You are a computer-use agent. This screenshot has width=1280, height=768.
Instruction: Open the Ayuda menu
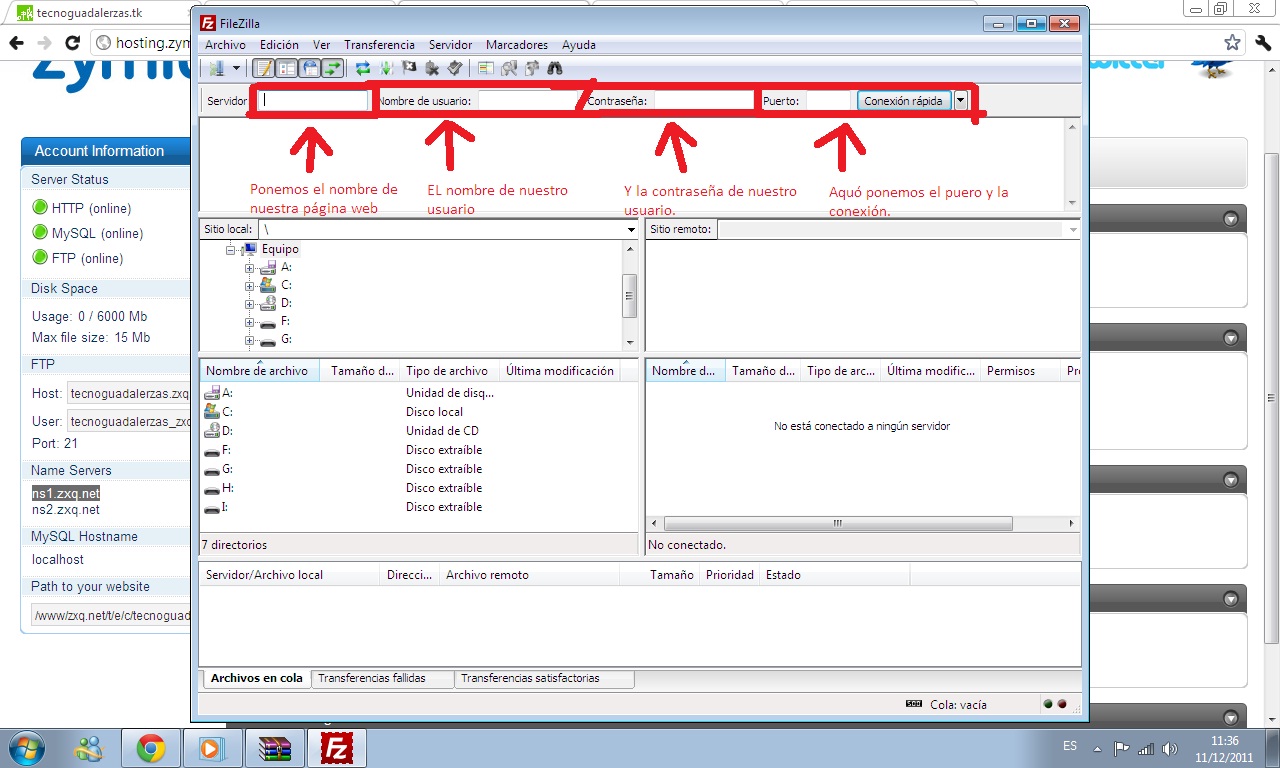[x=578, y=45]
